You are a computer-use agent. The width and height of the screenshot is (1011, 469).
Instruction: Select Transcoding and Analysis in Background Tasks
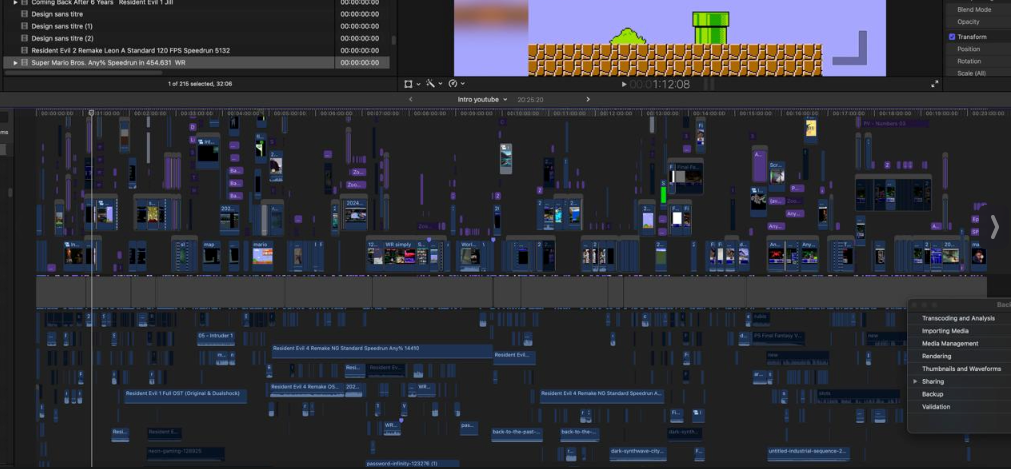(x=958, y=318)
